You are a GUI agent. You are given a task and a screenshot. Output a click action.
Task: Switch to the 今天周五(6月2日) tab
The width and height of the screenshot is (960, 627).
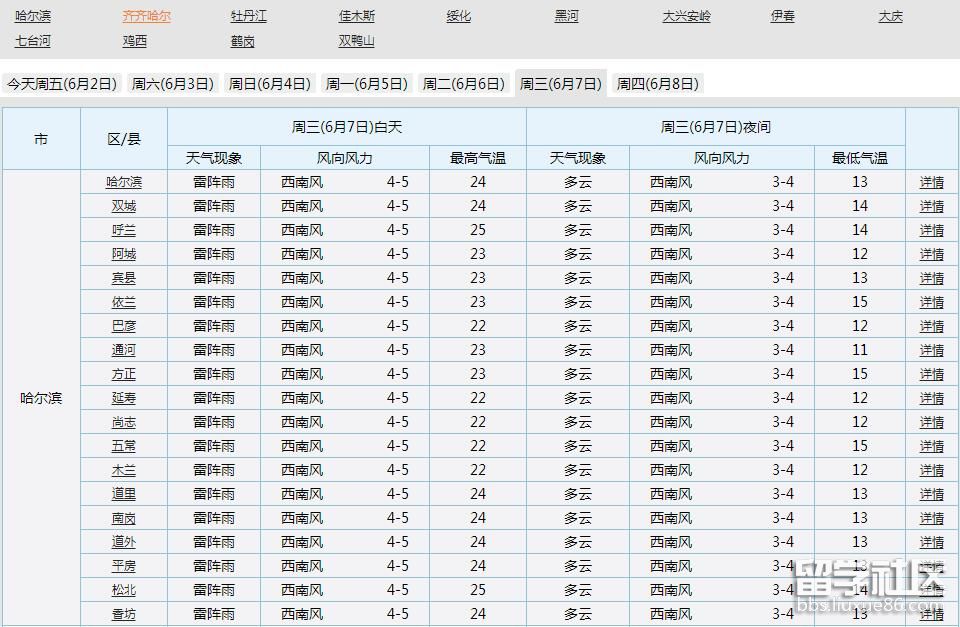pyautogui.click(x=61, y=84)
